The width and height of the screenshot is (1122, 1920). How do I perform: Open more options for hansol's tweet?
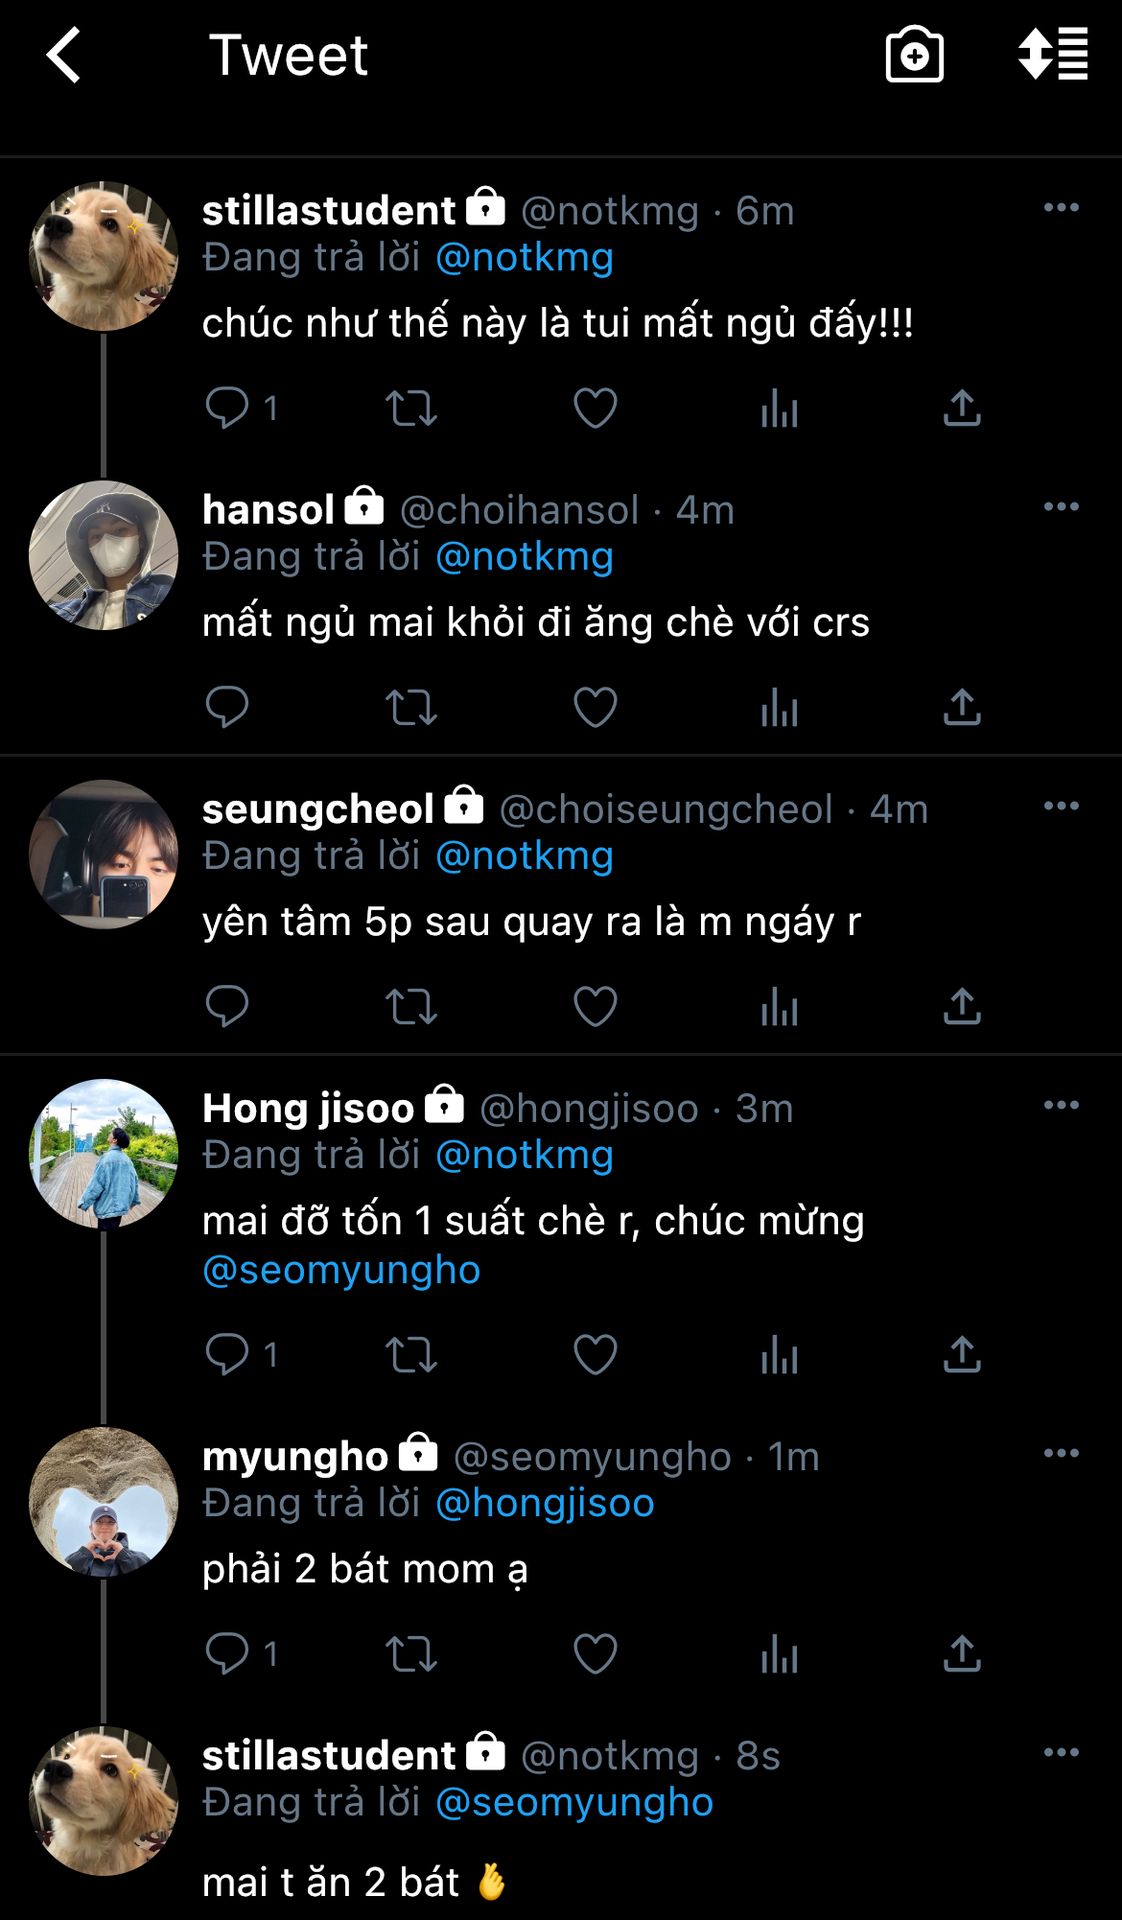click(1061, 507)
